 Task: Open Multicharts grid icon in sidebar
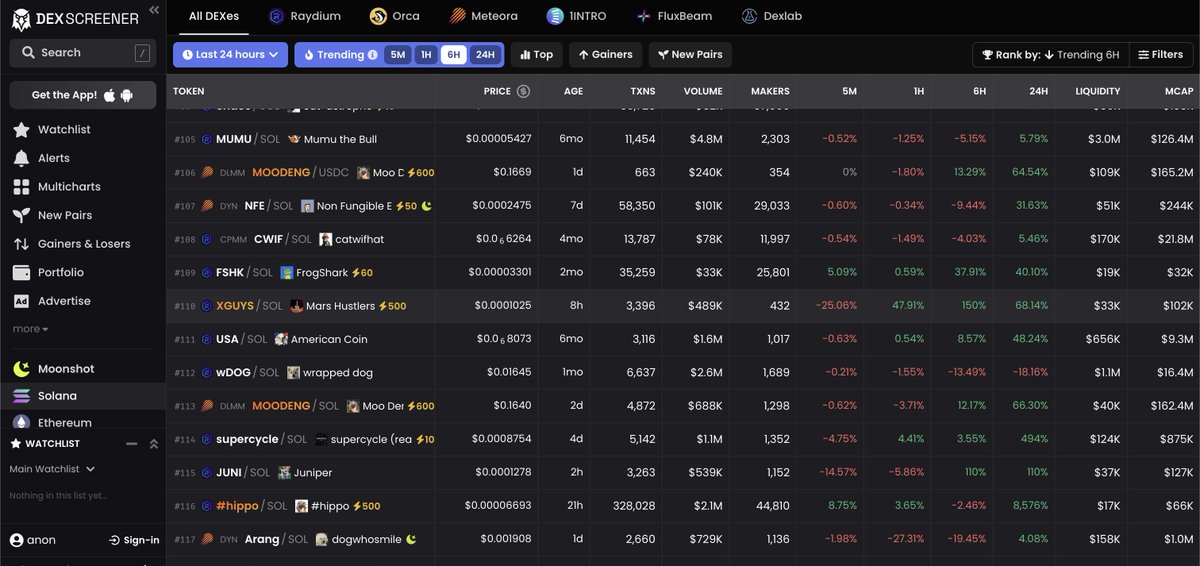coord(21,187)
